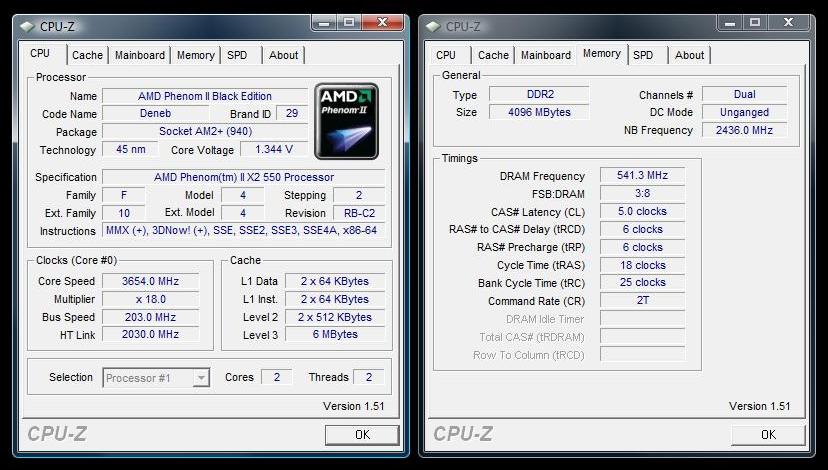Click the Brand ID value 29
The image size is (828, 470).
[291, 114]
